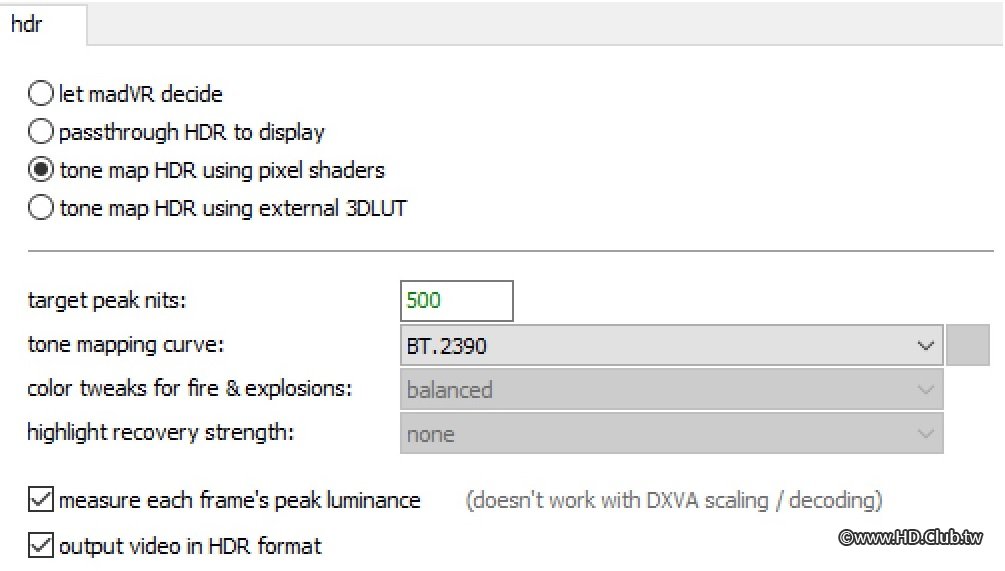1005x571 pixels.
Task: Click the chevron arrow of tone mapping curve
Action: (x=924, y=346)
